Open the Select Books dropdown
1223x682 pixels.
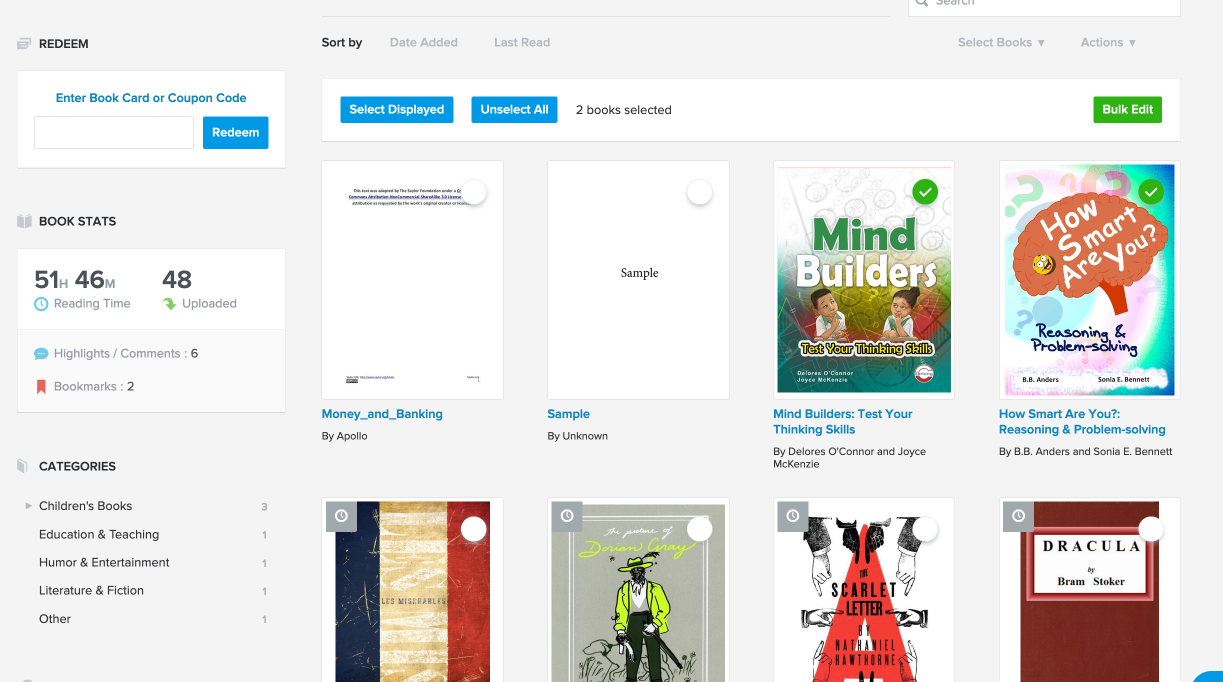click(1001, 43)
